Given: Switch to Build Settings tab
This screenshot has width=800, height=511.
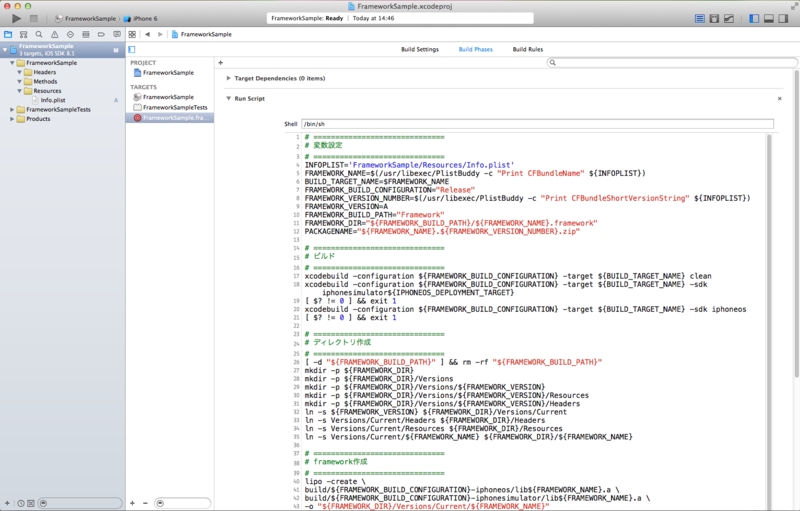Looking at the screenshot, I should (420, 49).
